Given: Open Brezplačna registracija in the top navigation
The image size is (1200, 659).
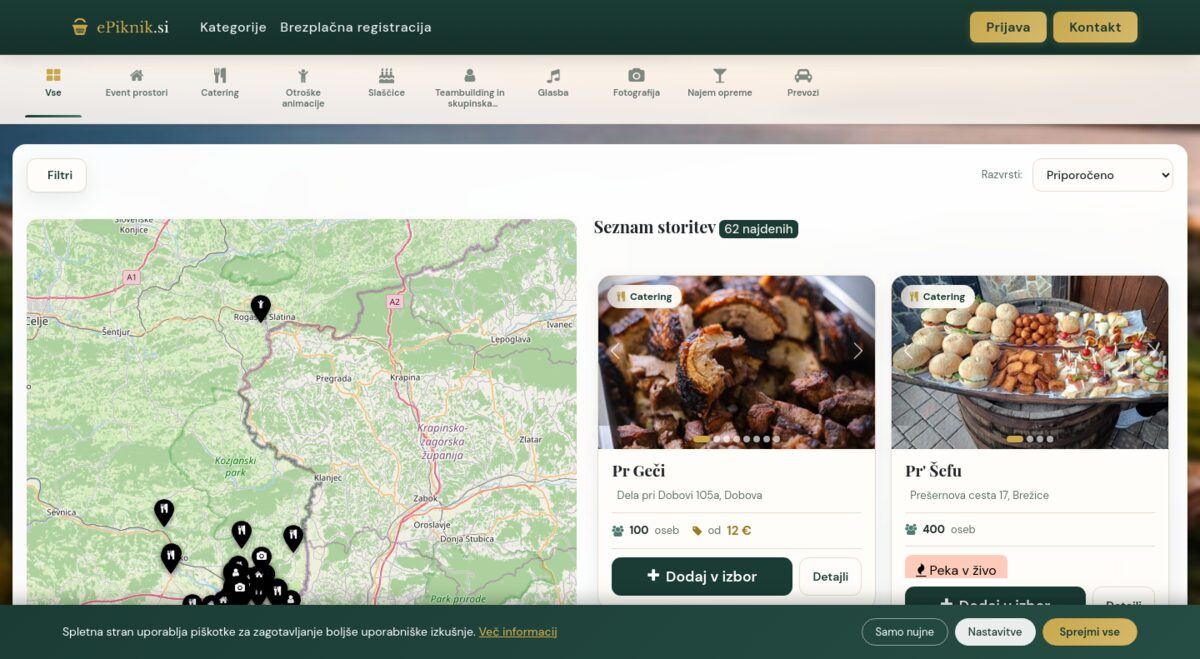Looking at the screenshot, I should [356, 27].
